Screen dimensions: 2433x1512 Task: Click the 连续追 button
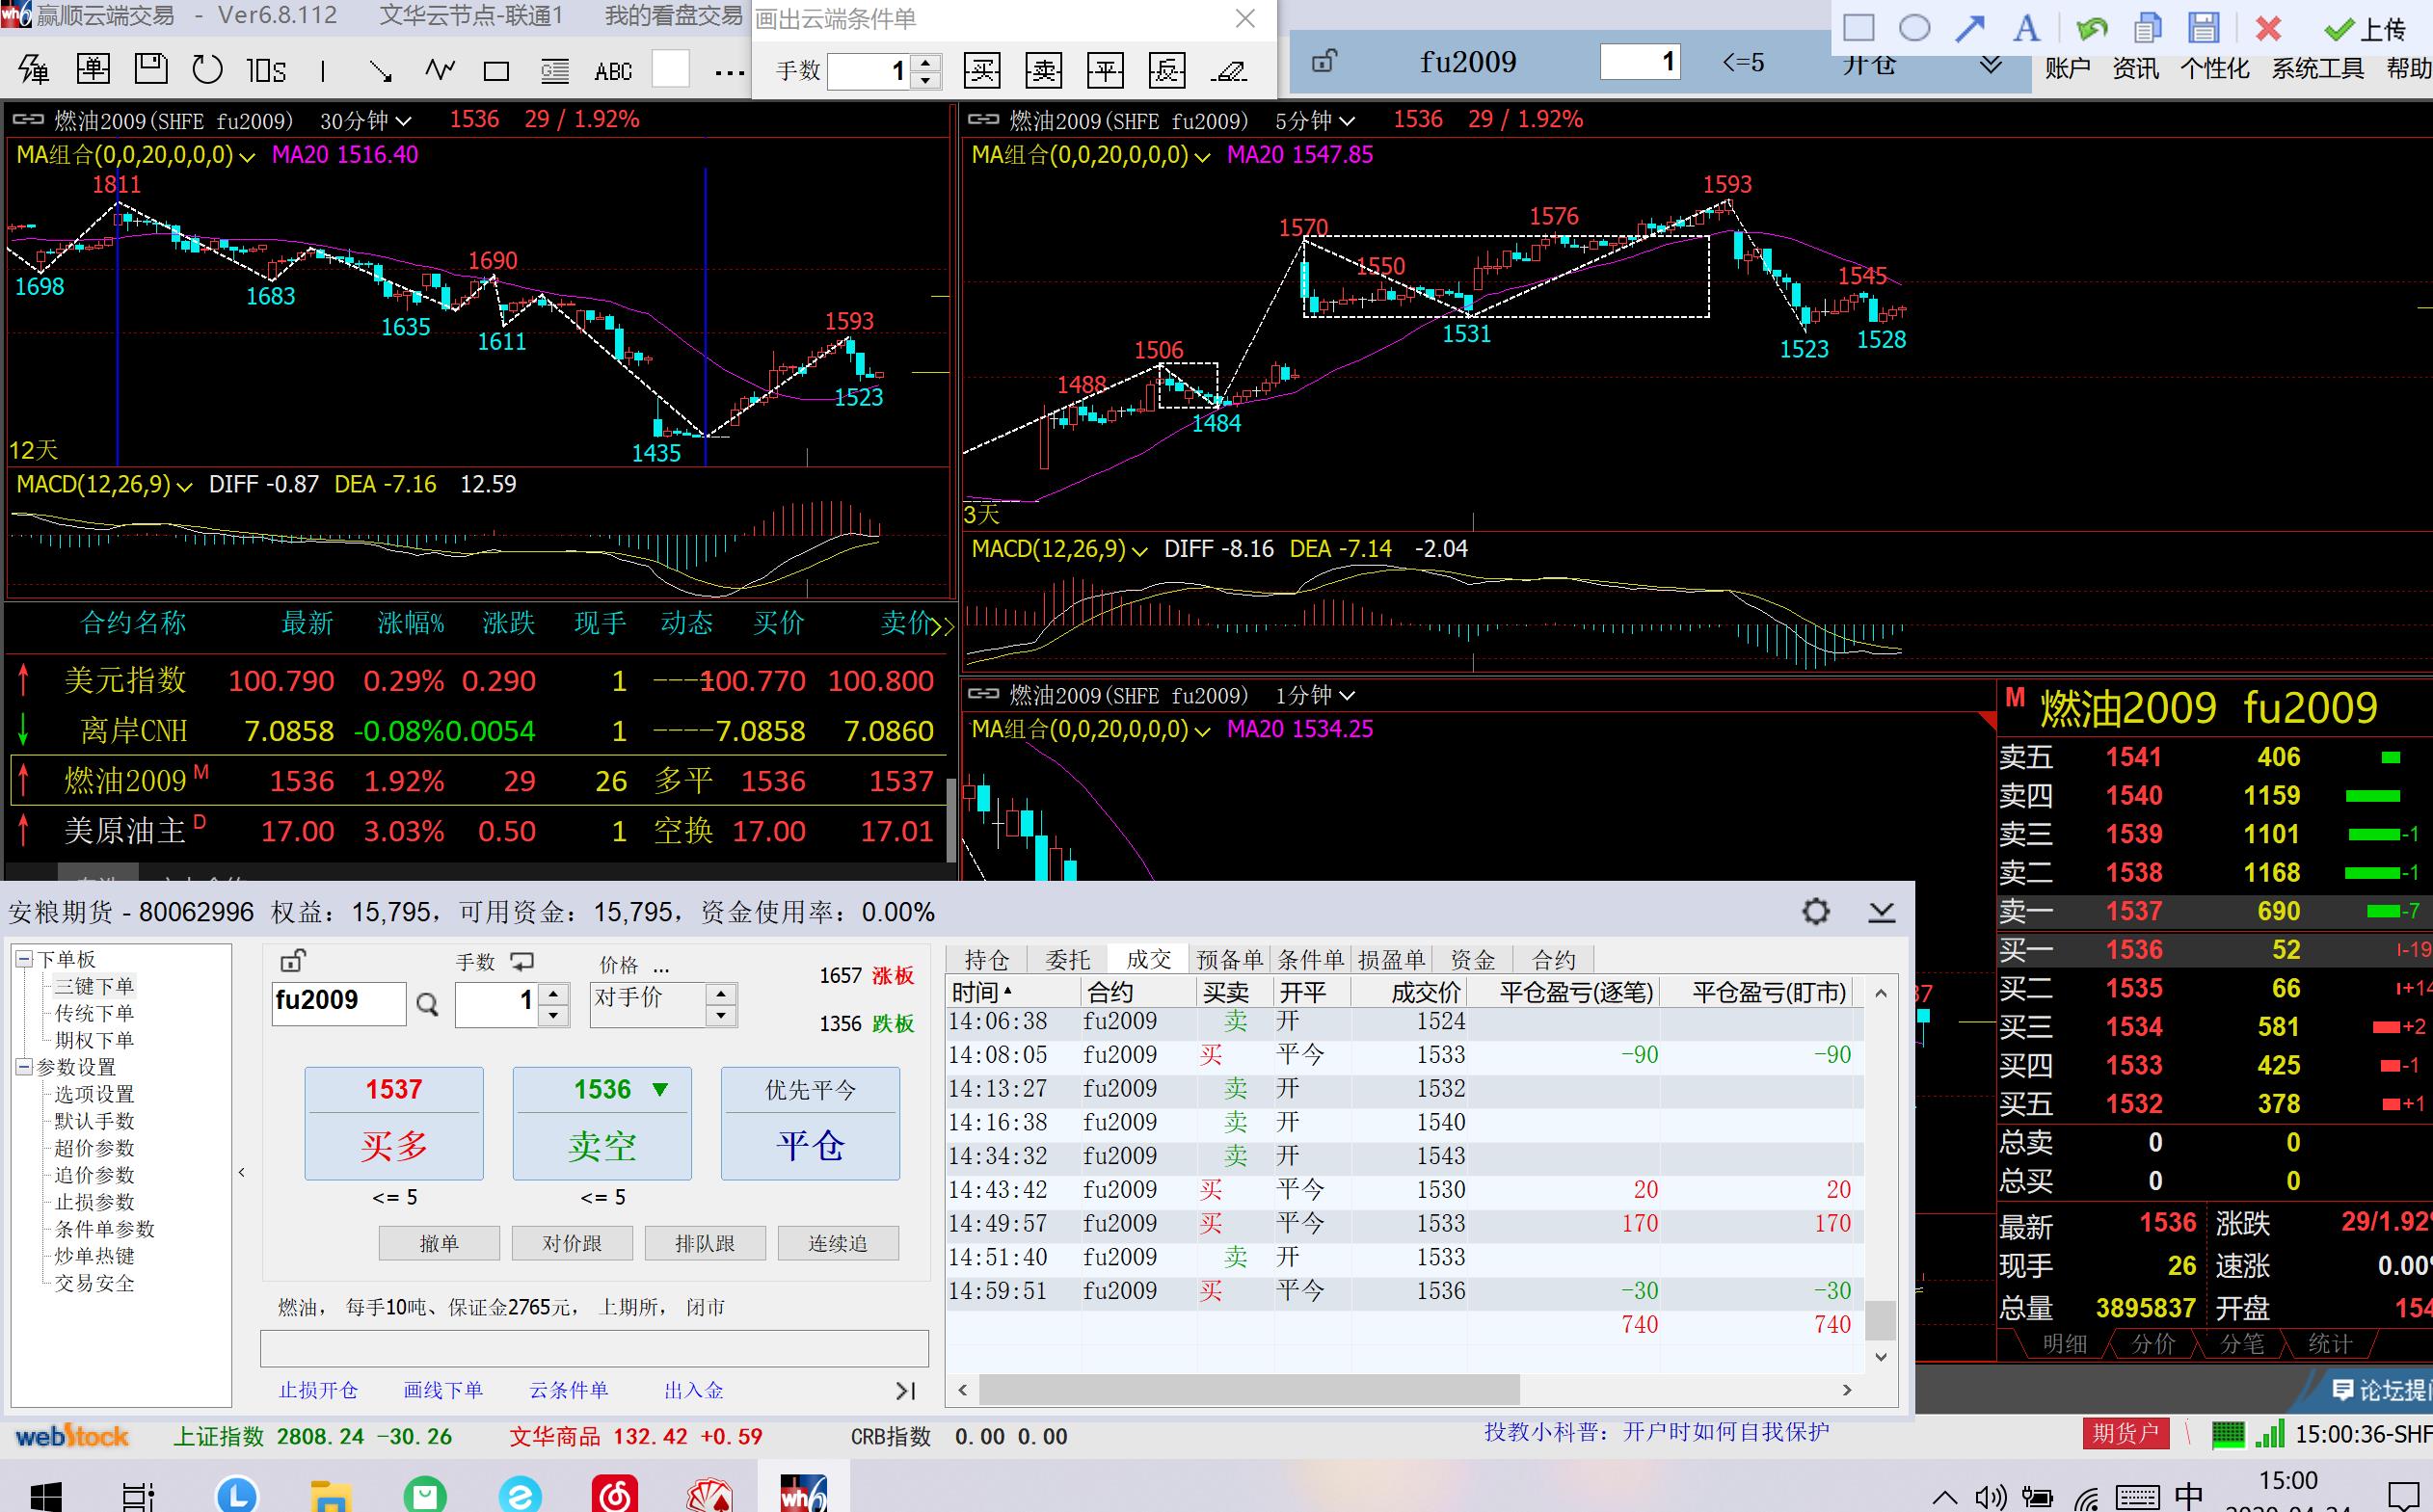[x=838, y=1243]
